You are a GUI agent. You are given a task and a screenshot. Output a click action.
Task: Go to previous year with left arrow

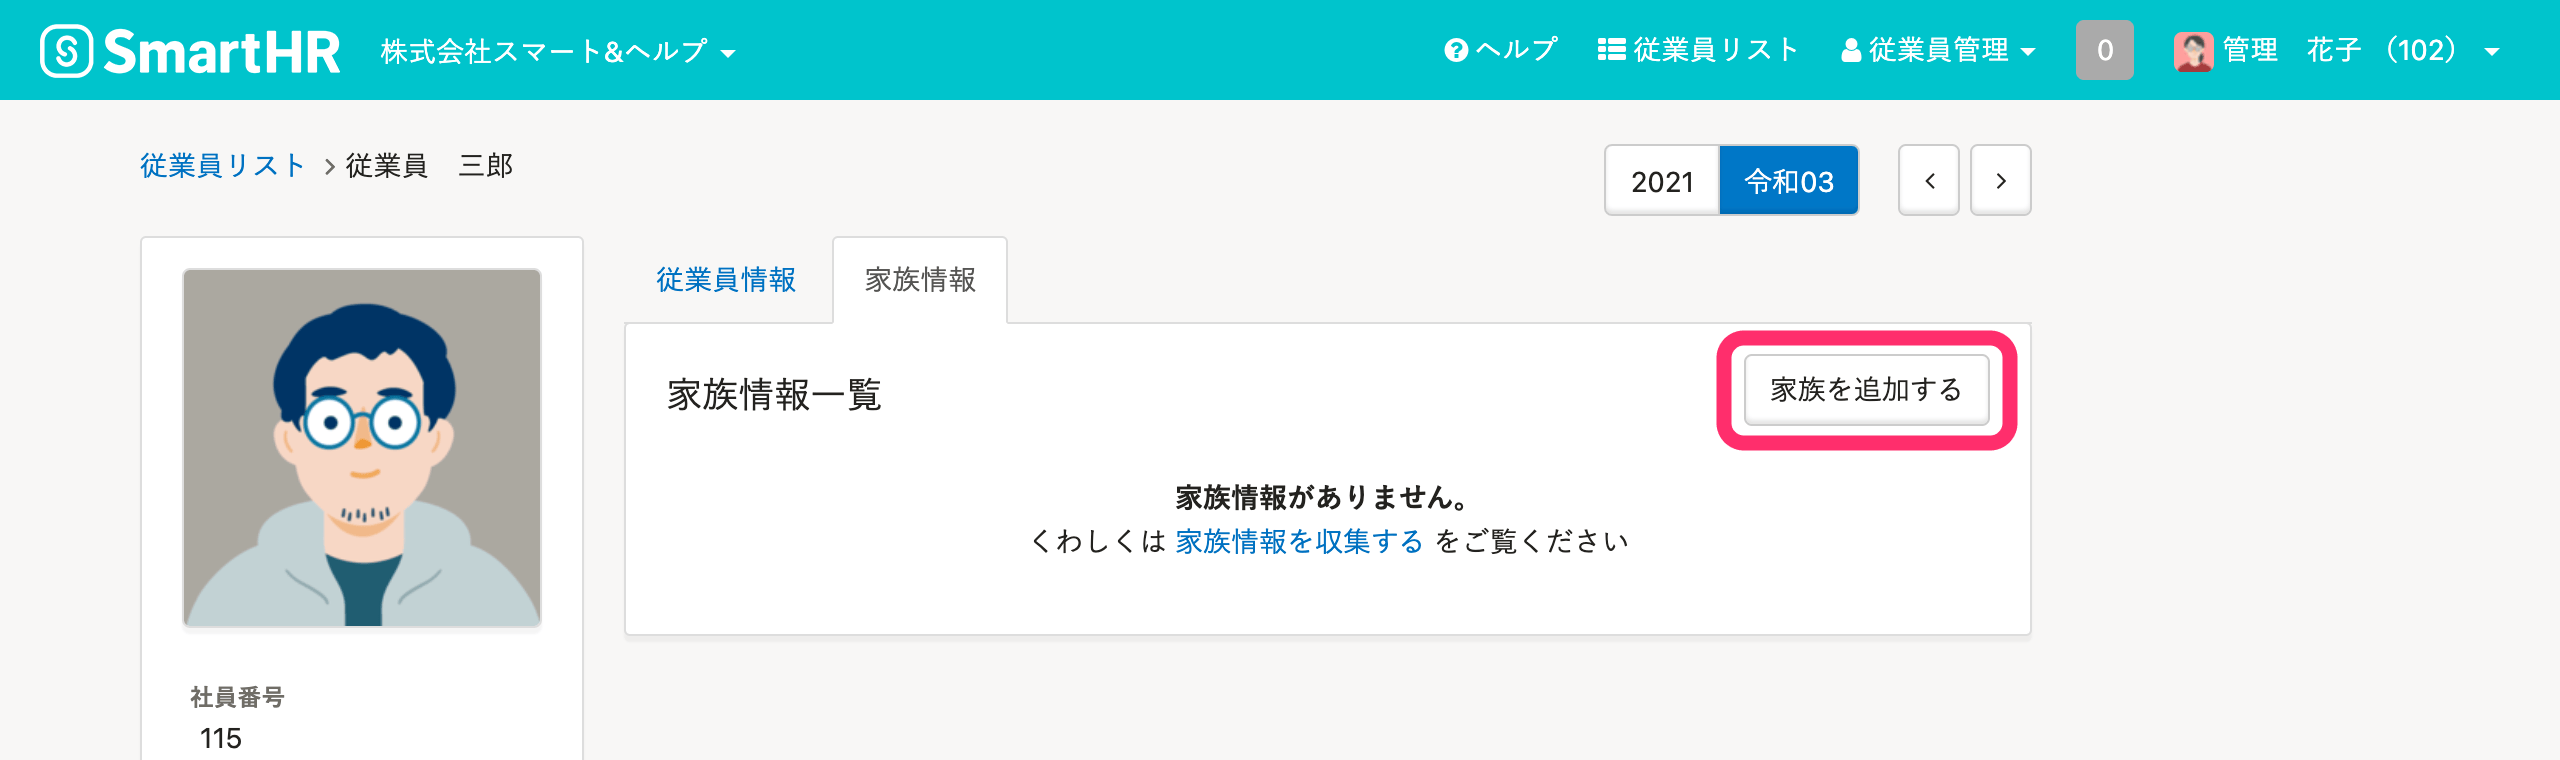[1929, 180]
